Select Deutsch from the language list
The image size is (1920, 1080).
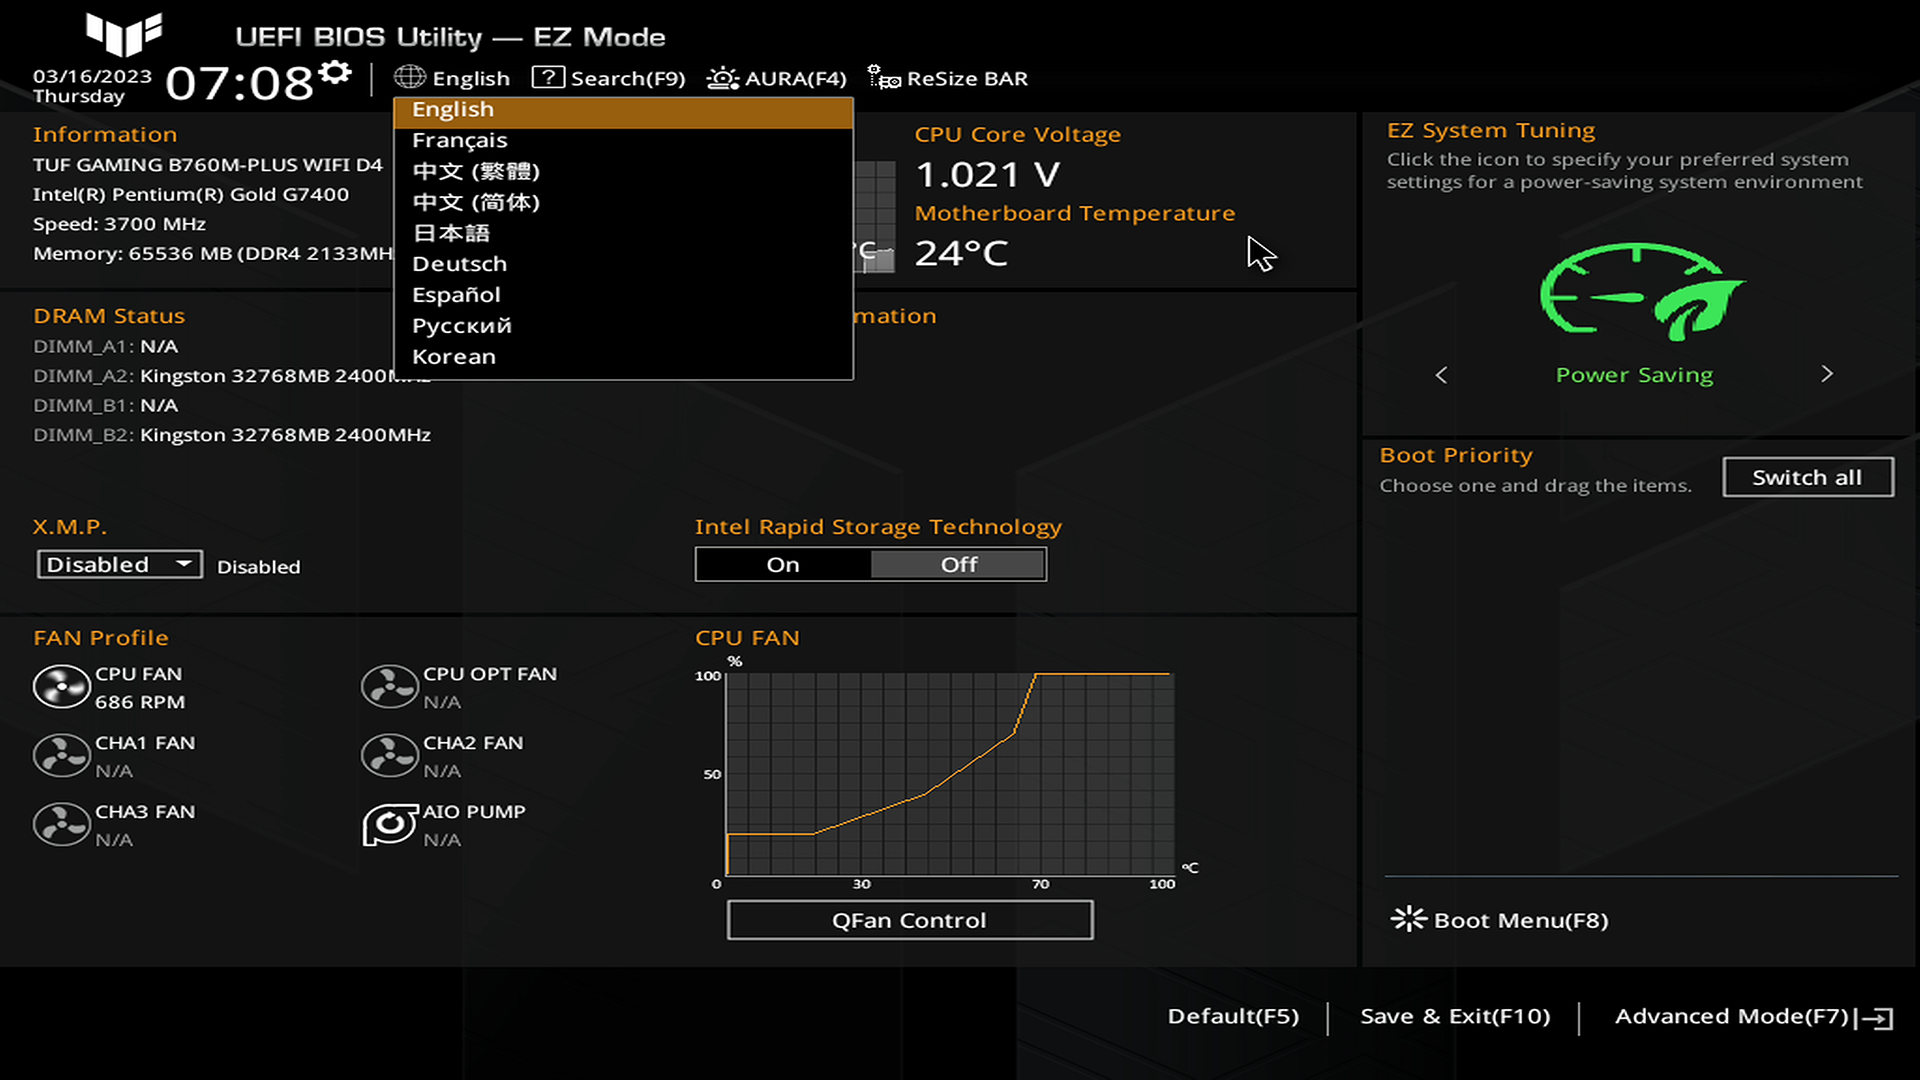(x=460, y=264)
